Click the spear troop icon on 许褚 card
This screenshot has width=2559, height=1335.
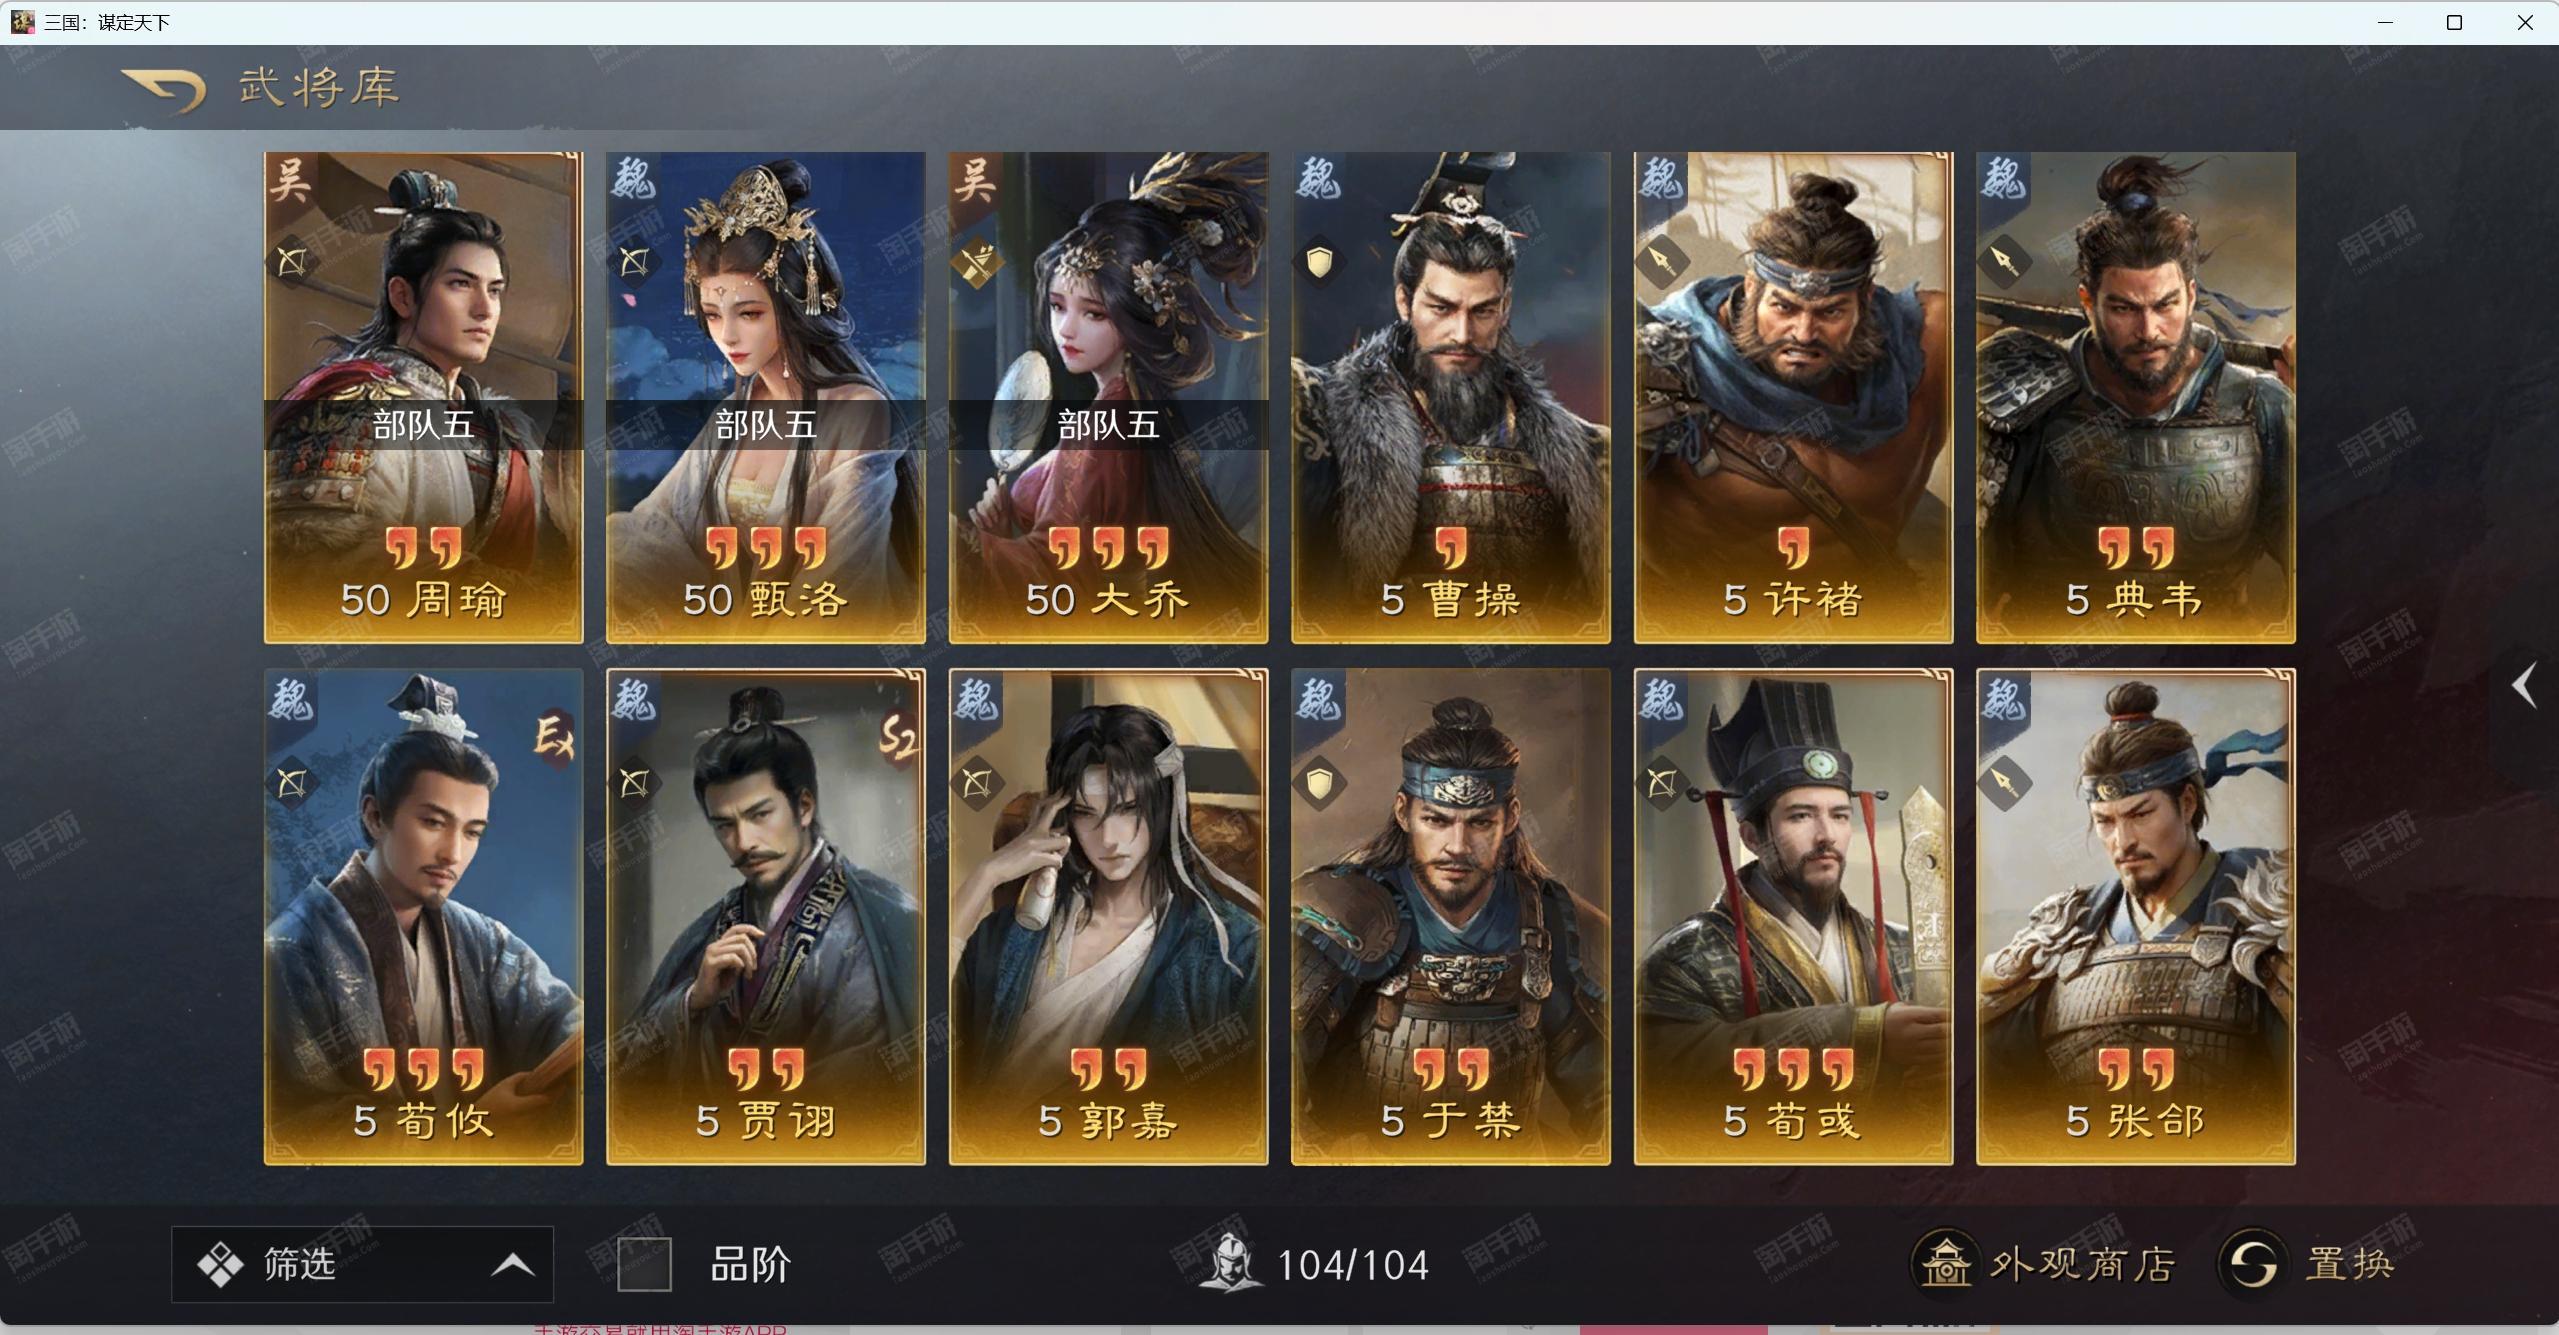pyautogui.click(x=1661, y=262)
